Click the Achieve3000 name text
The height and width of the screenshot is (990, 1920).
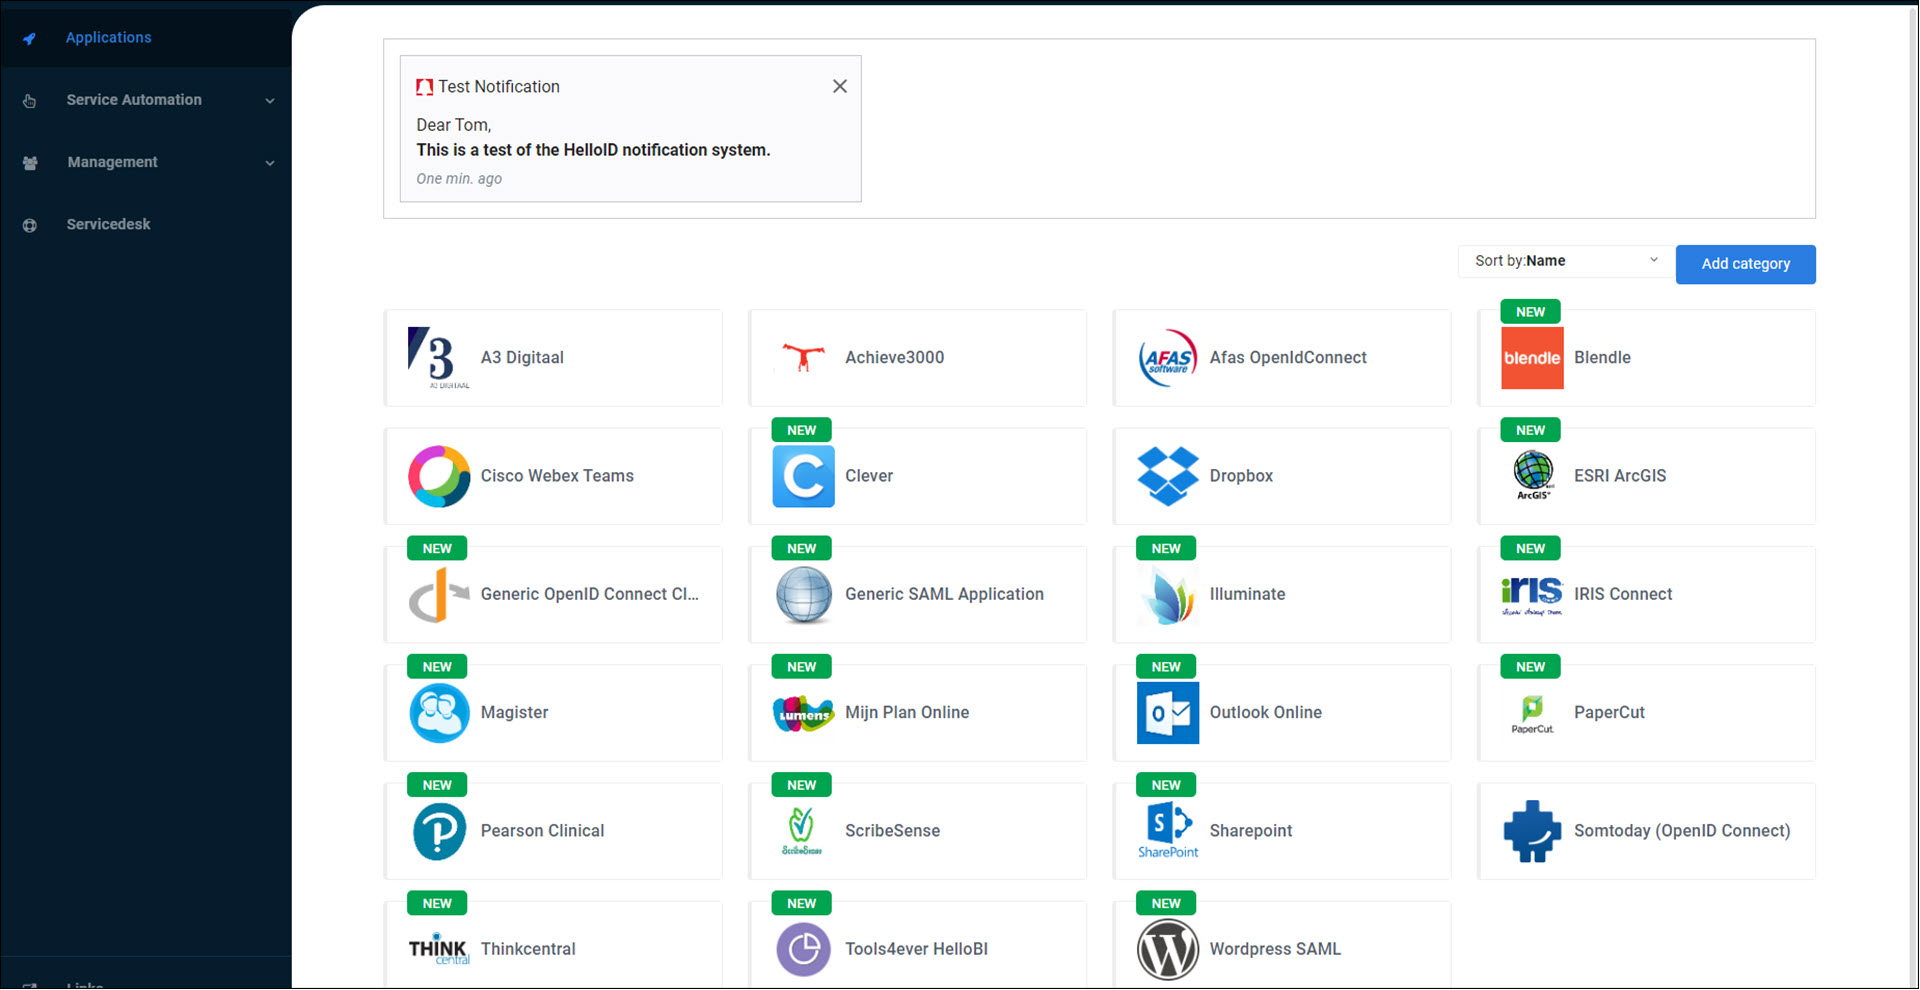[894, 358]
